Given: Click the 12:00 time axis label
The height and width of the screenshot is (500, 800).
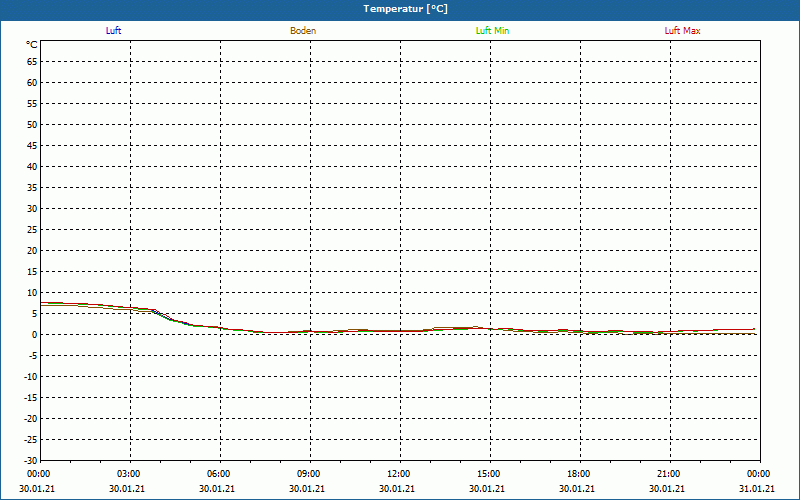Looking at the screenshot, I should tap(398, 474).
